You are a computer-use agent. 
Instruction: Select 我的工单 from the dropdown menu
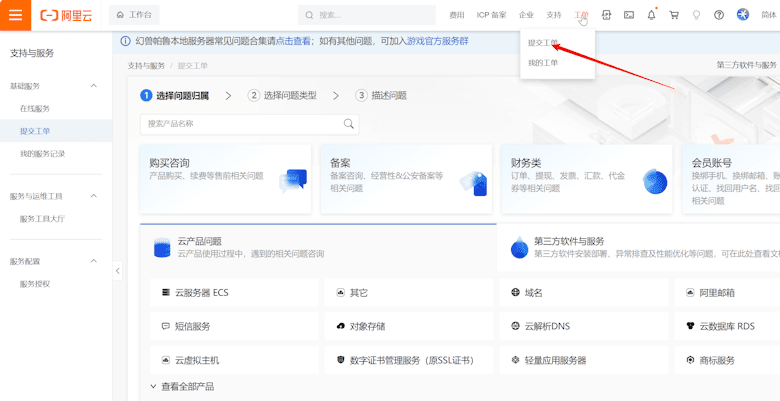(543, 63)
